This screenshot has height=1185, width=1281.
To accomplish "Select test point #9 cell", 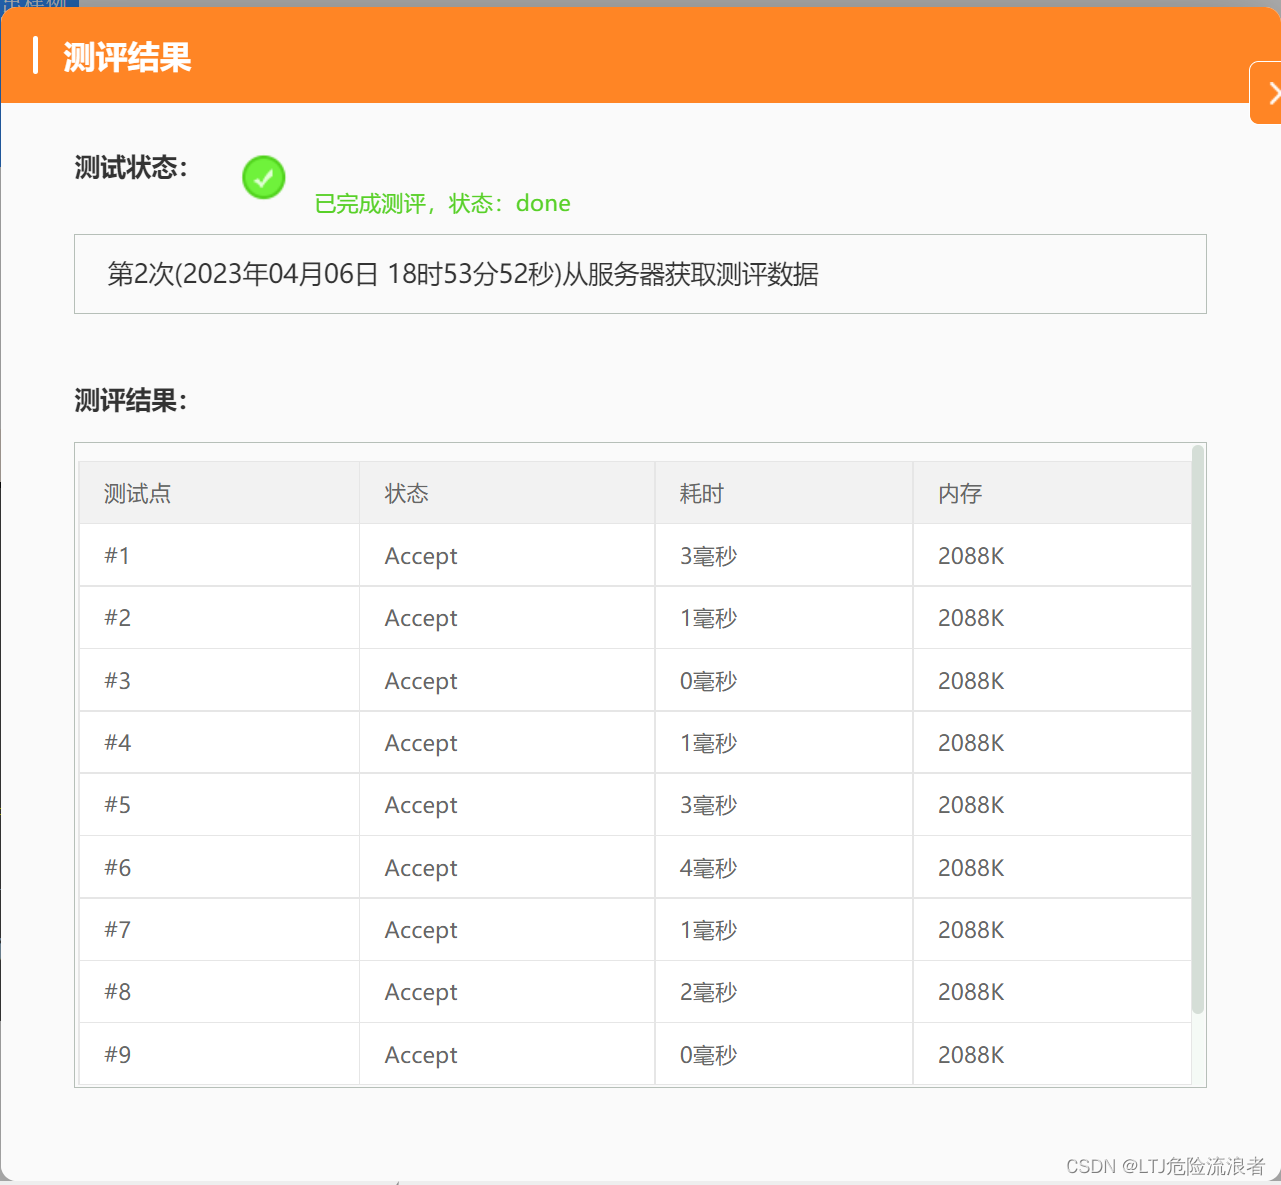I will coord(219,1054).
